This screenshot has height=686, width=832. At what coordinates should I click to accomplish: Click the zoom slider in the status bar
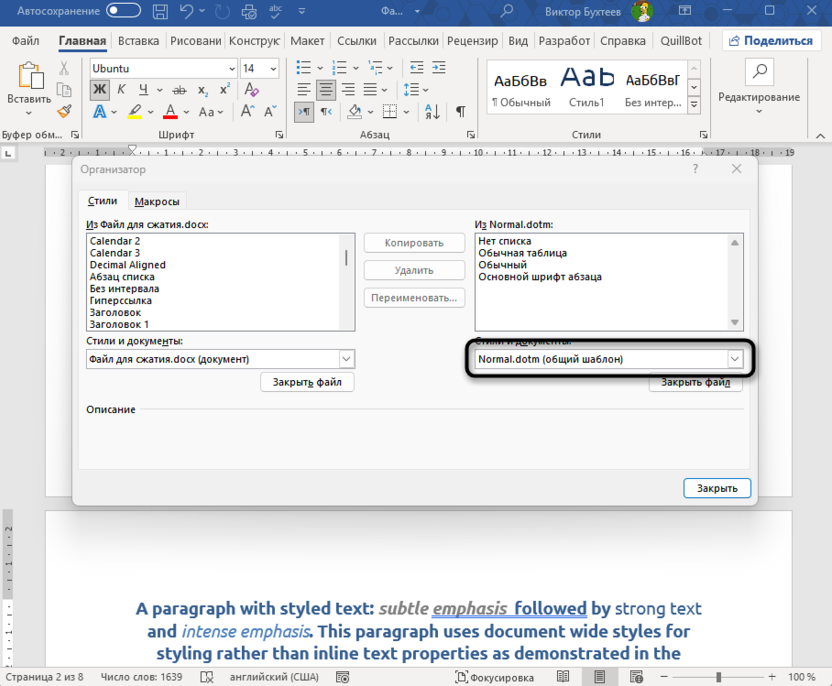718,677
